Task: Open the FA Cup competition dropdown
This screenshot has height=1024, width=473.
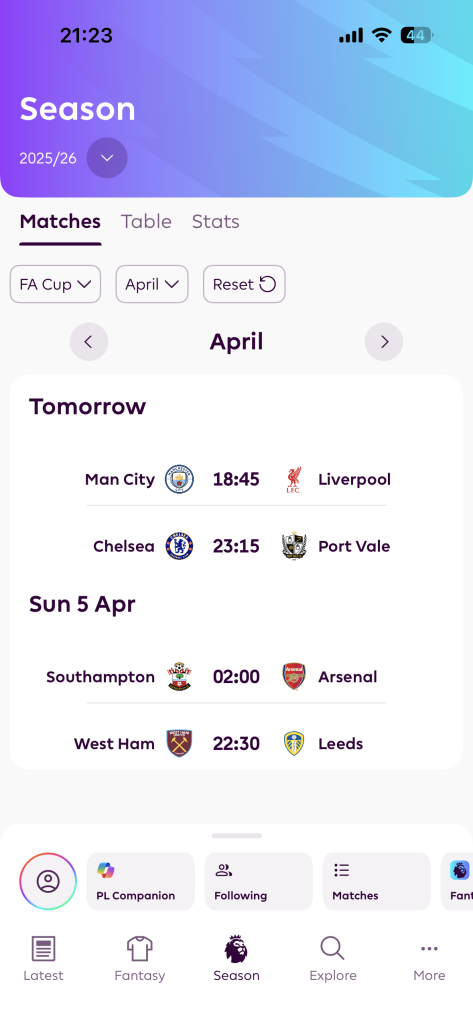Action: coord(56,284)
